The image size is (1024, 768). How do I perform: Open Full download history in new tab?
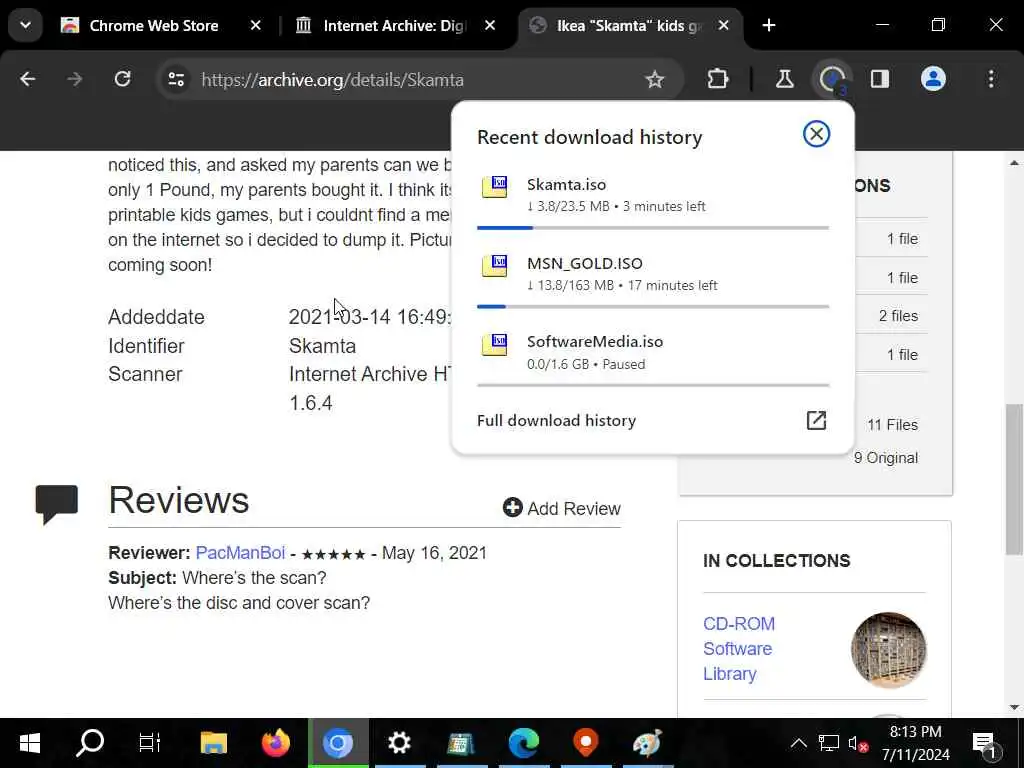(x=816, y=420)
